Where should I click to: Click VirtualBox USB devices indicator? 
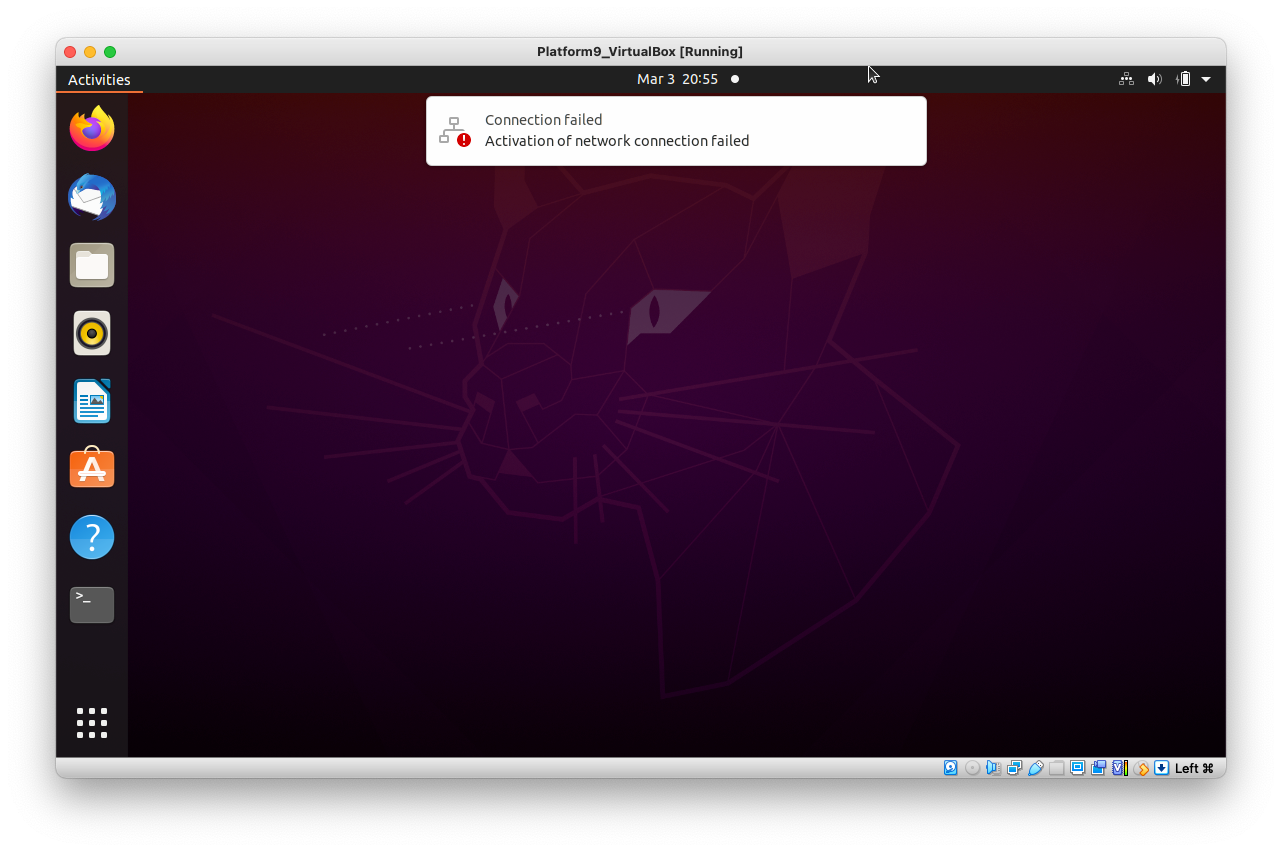click(1036, 768)
